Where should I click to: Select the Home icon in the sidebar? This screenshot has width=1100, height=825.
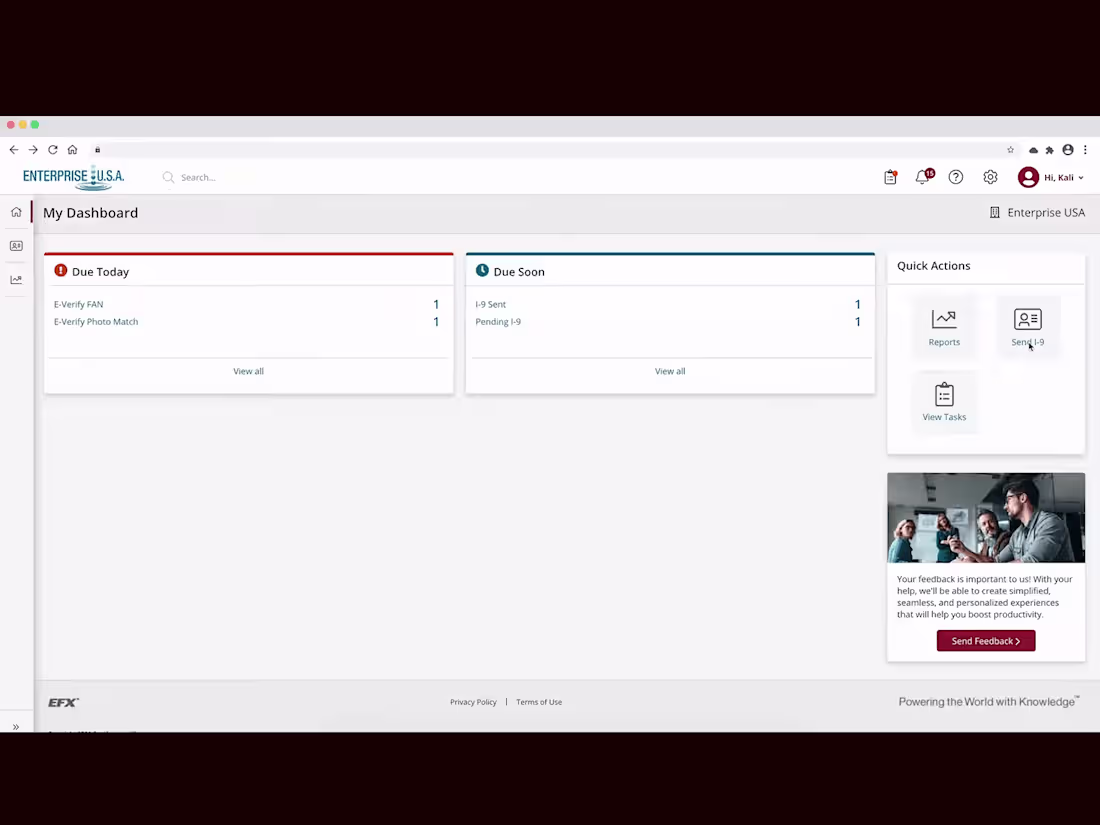point(16,212)
